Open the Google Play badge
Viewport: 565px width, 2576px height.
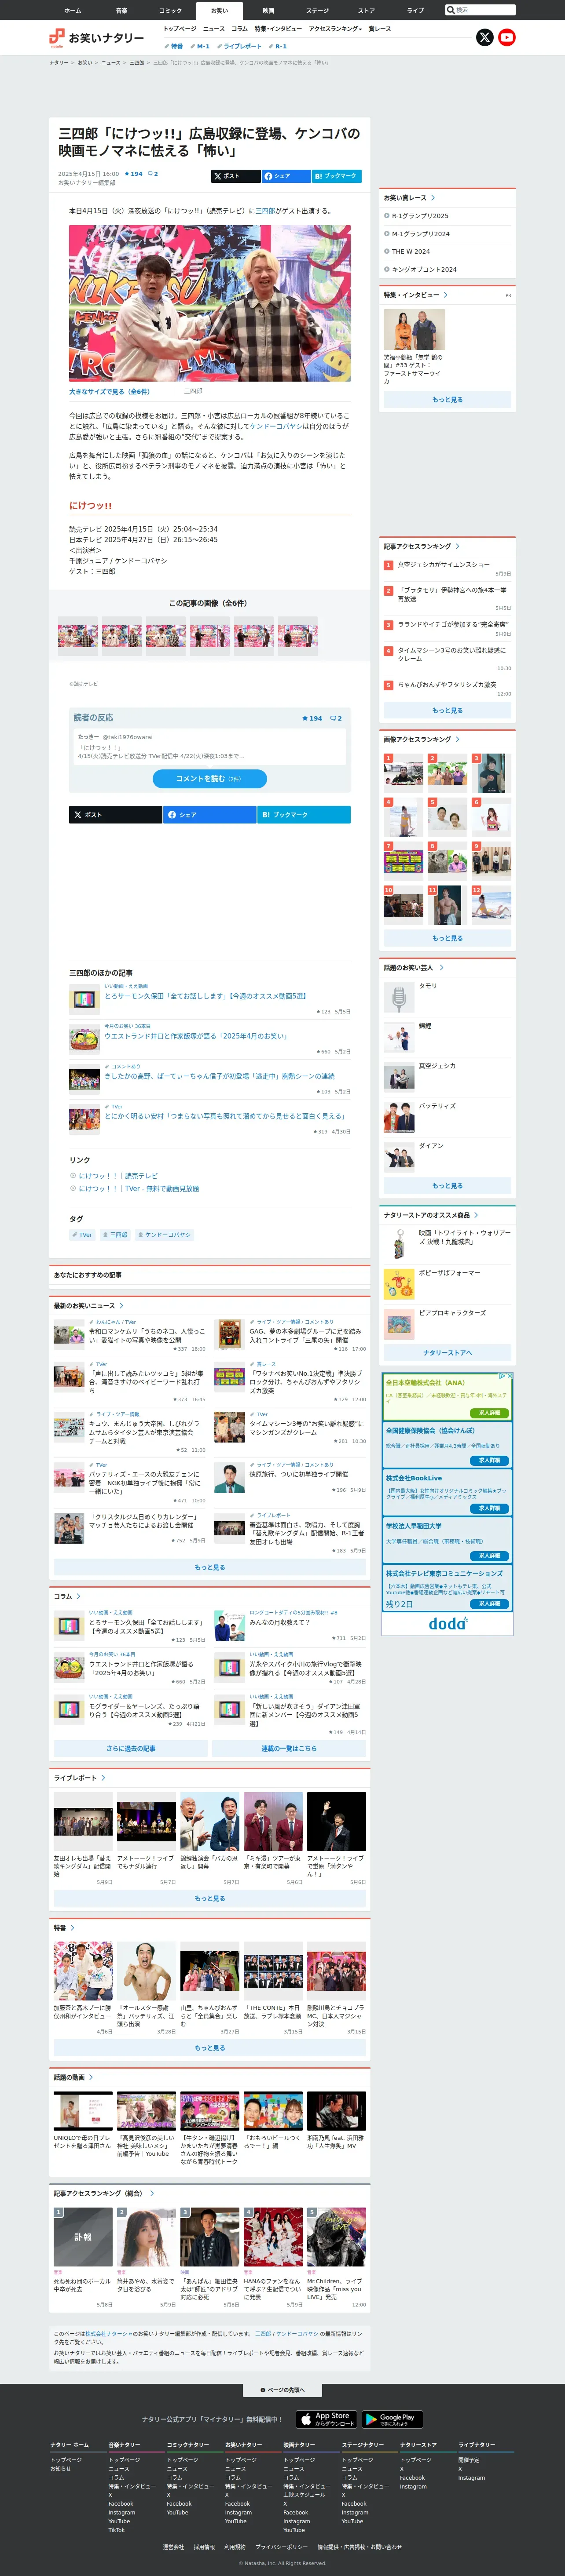click(x=392, y=2419)
